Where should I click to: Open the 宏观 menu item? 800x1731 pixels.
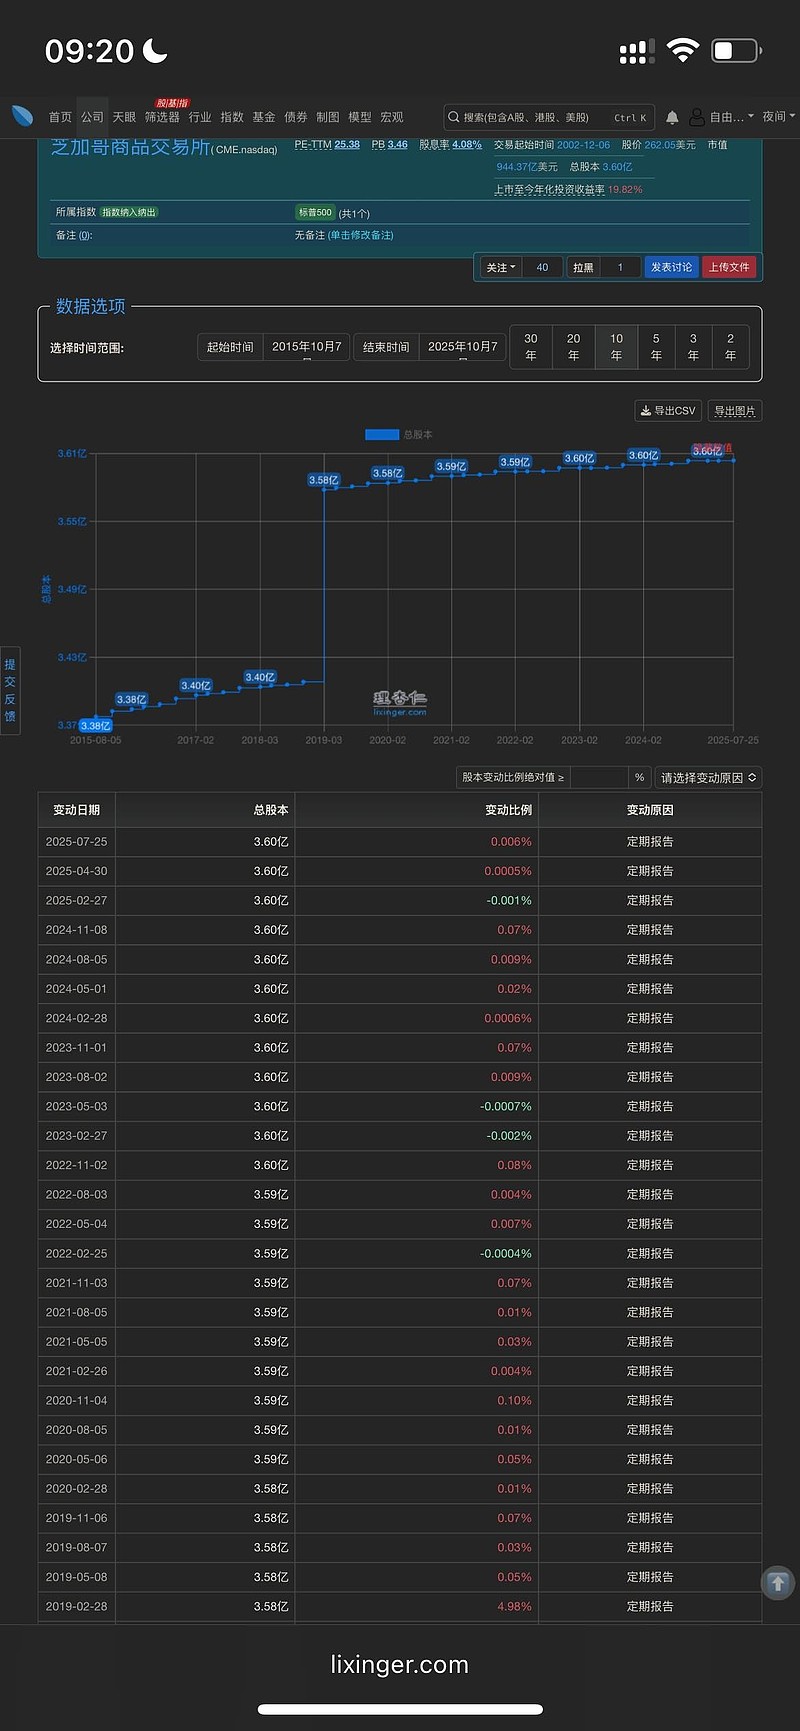[392, 117]
